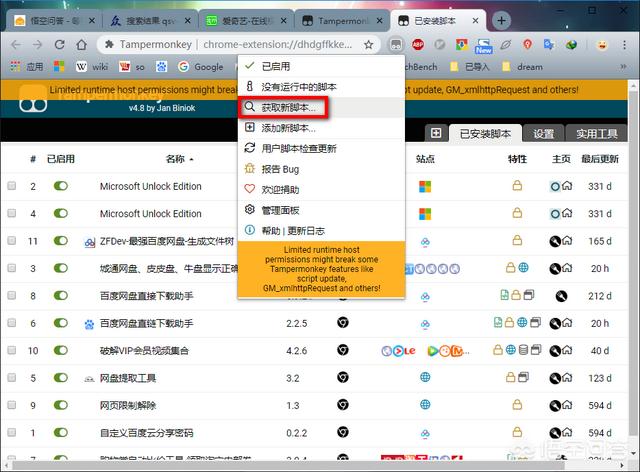Screen dimensions: 640x472
Task: Click the vertical scrollbar down arrow
Action: point(633,453)
